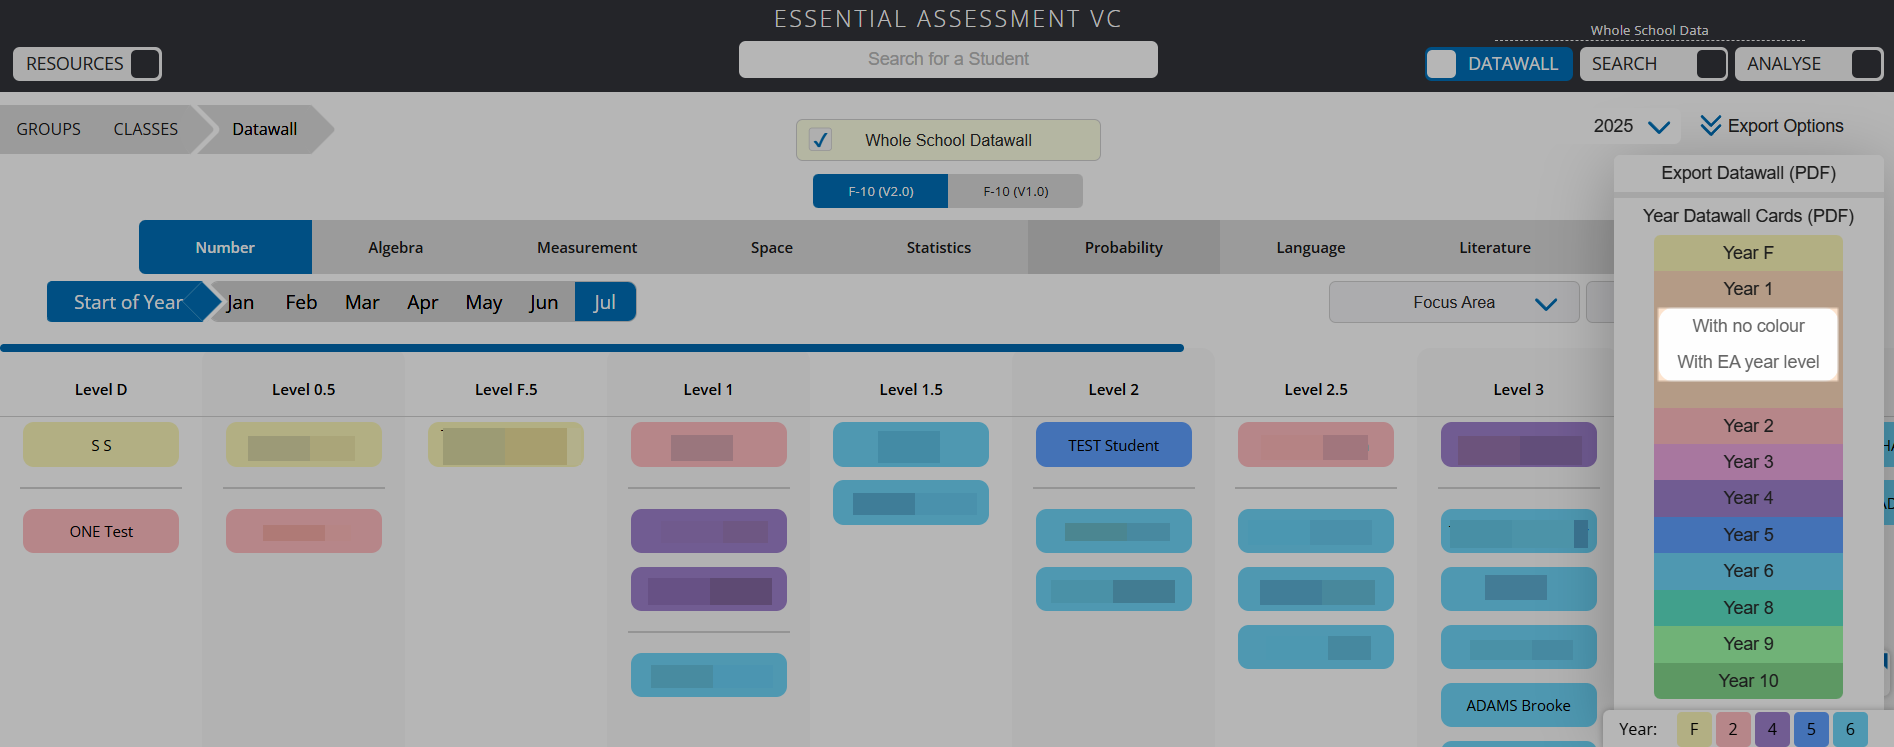Toggle the ANALYSE switch box
Image resolution: width=1894 pixels, height=747 pixels.
(1866, 64)
